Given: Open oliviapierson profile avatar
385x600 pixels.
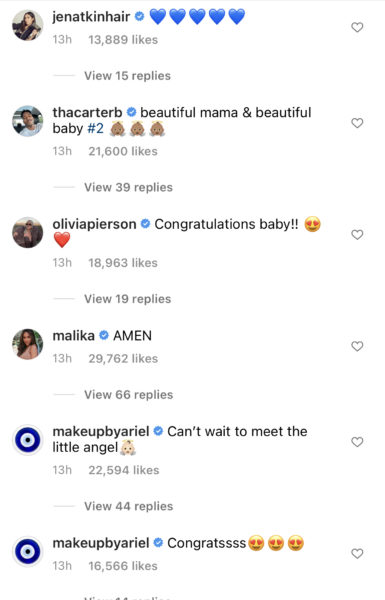Looking at the screenshot, I should click(x=28, y=232).
